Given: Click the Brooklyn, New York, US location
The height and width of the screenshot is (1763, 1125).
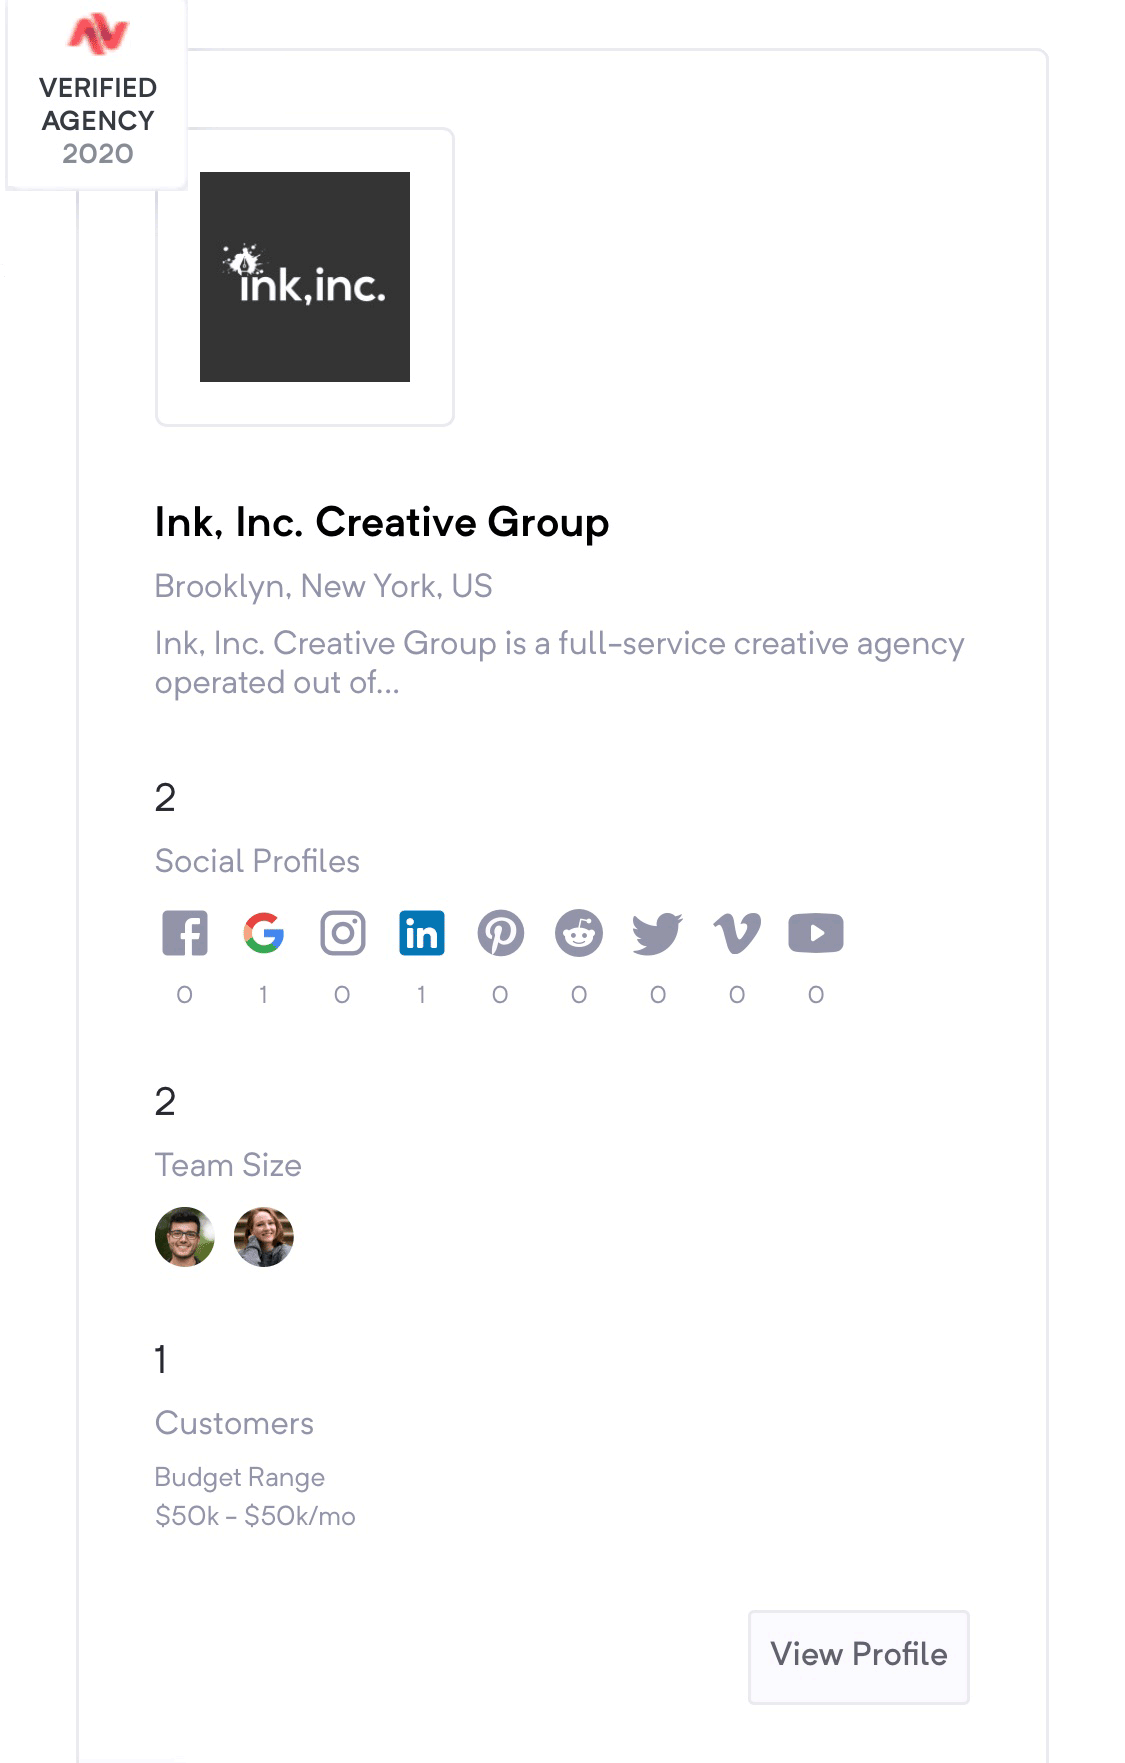Looking at the screenshot, I should [x=324, y=586].
